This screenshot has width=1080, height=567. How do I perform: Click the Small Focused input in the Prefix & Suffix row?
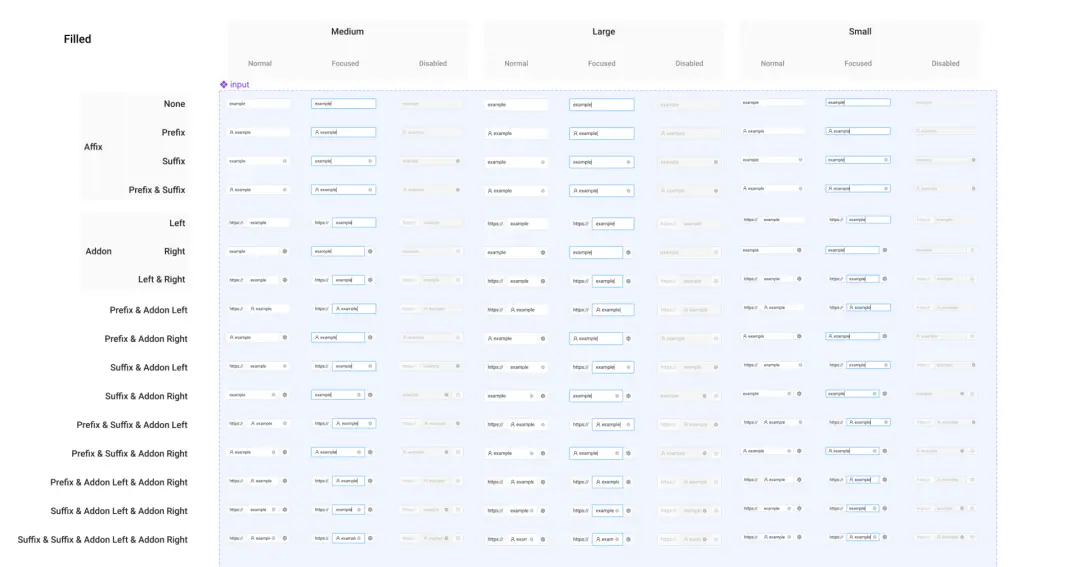coord(858,189)
